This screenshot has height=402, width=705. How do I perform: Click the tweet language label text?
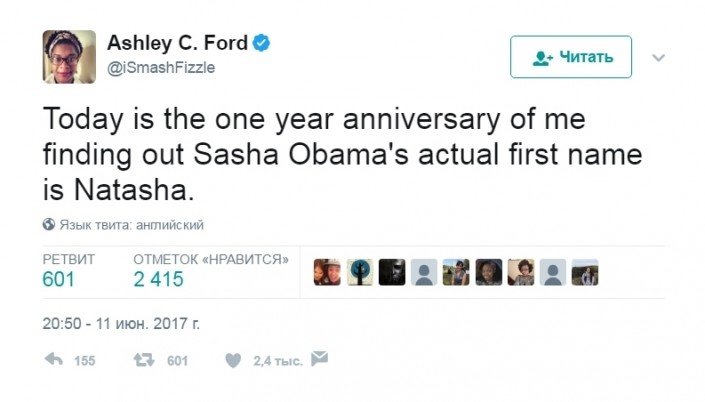tap(132, 225)
